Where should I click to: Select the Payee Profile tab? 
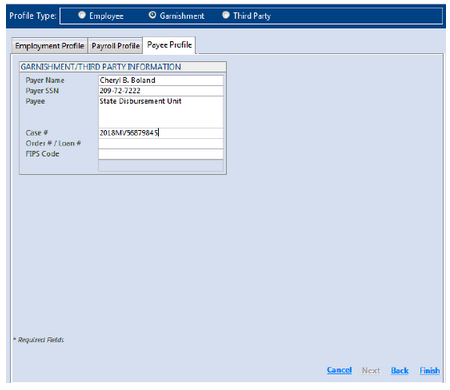click(x=169, y=45)
